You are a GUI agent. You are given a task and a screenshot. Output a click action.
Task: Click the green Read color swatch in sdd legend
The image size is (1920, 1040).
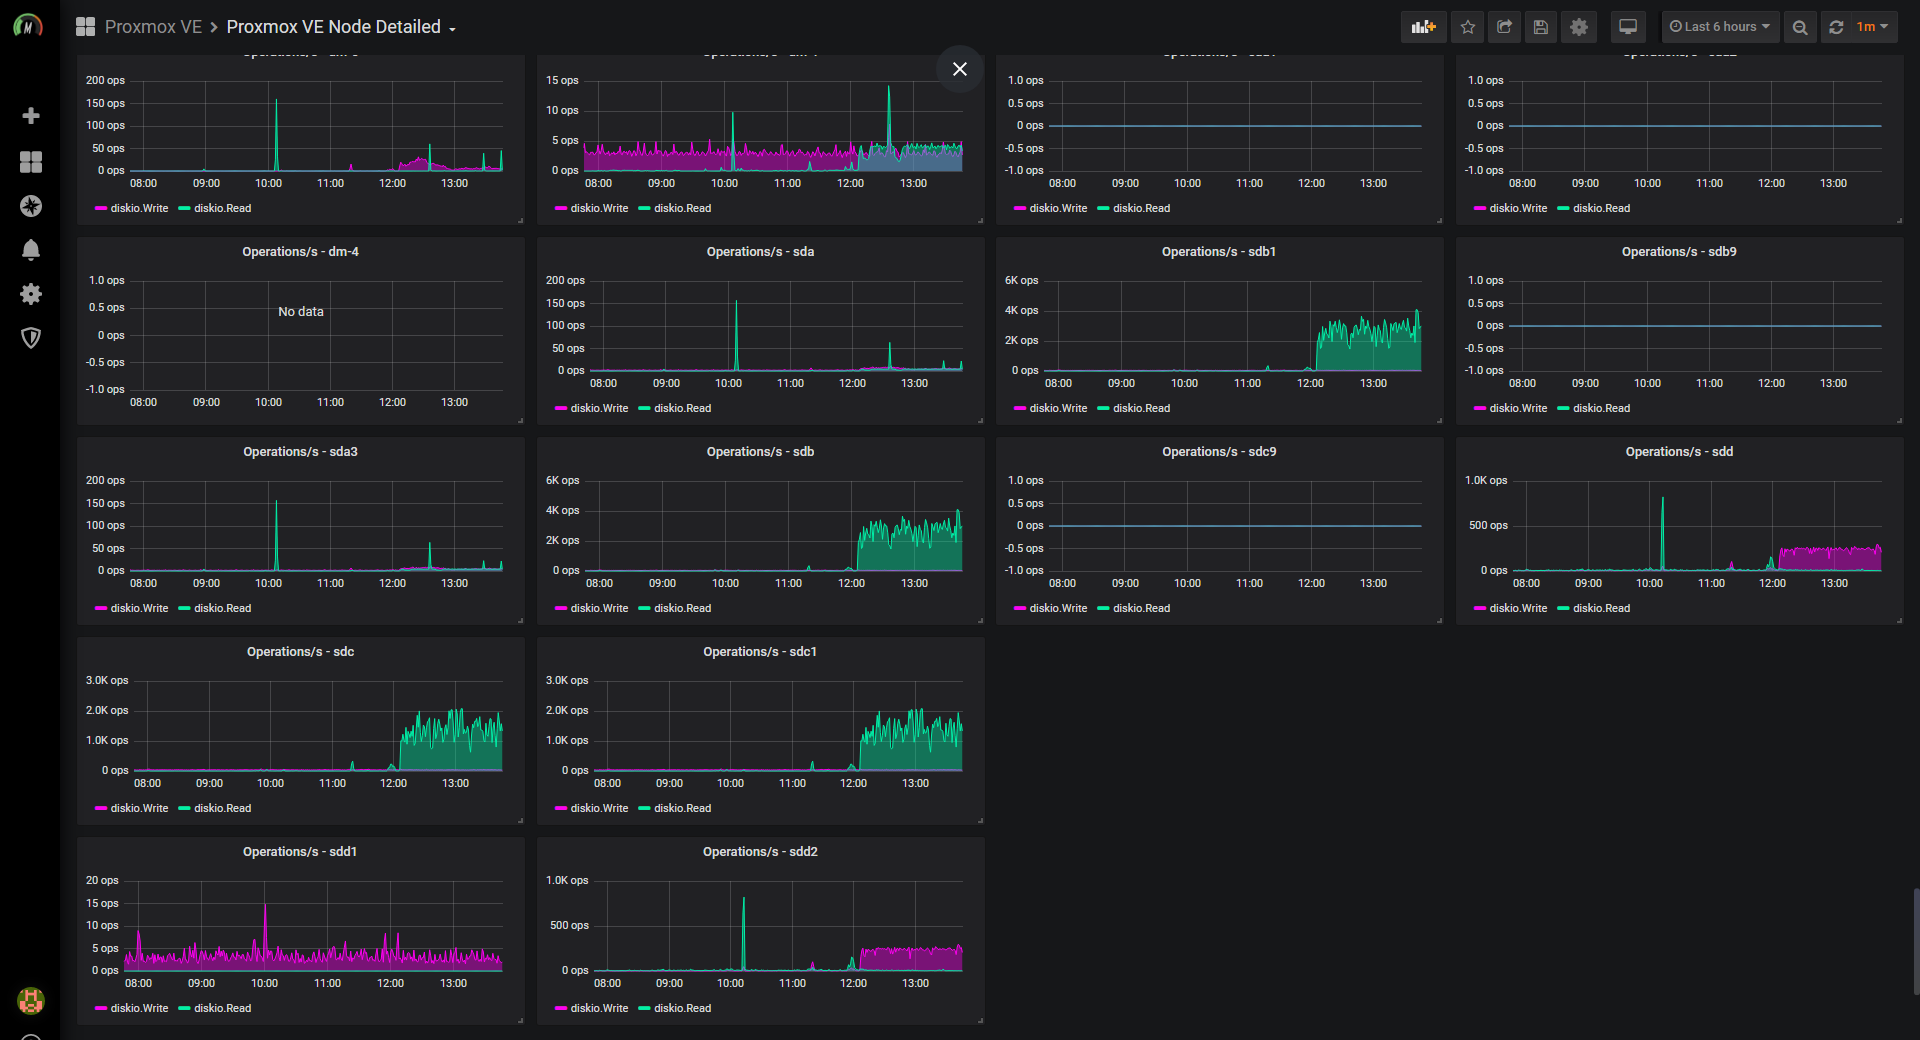1564,608
